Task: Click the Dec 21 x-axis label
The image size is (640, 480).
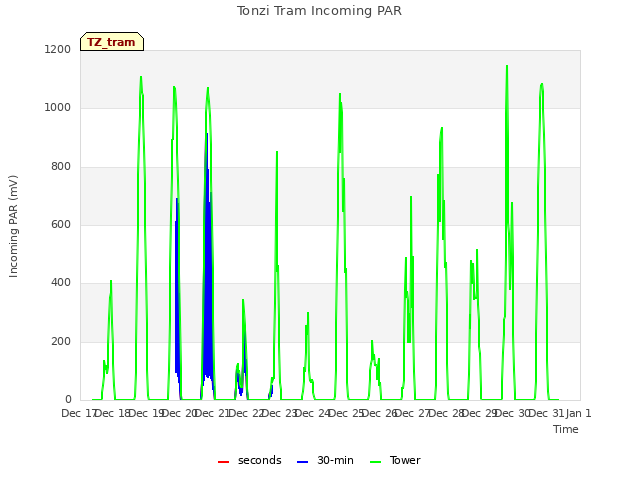Action: coord(212,413)
